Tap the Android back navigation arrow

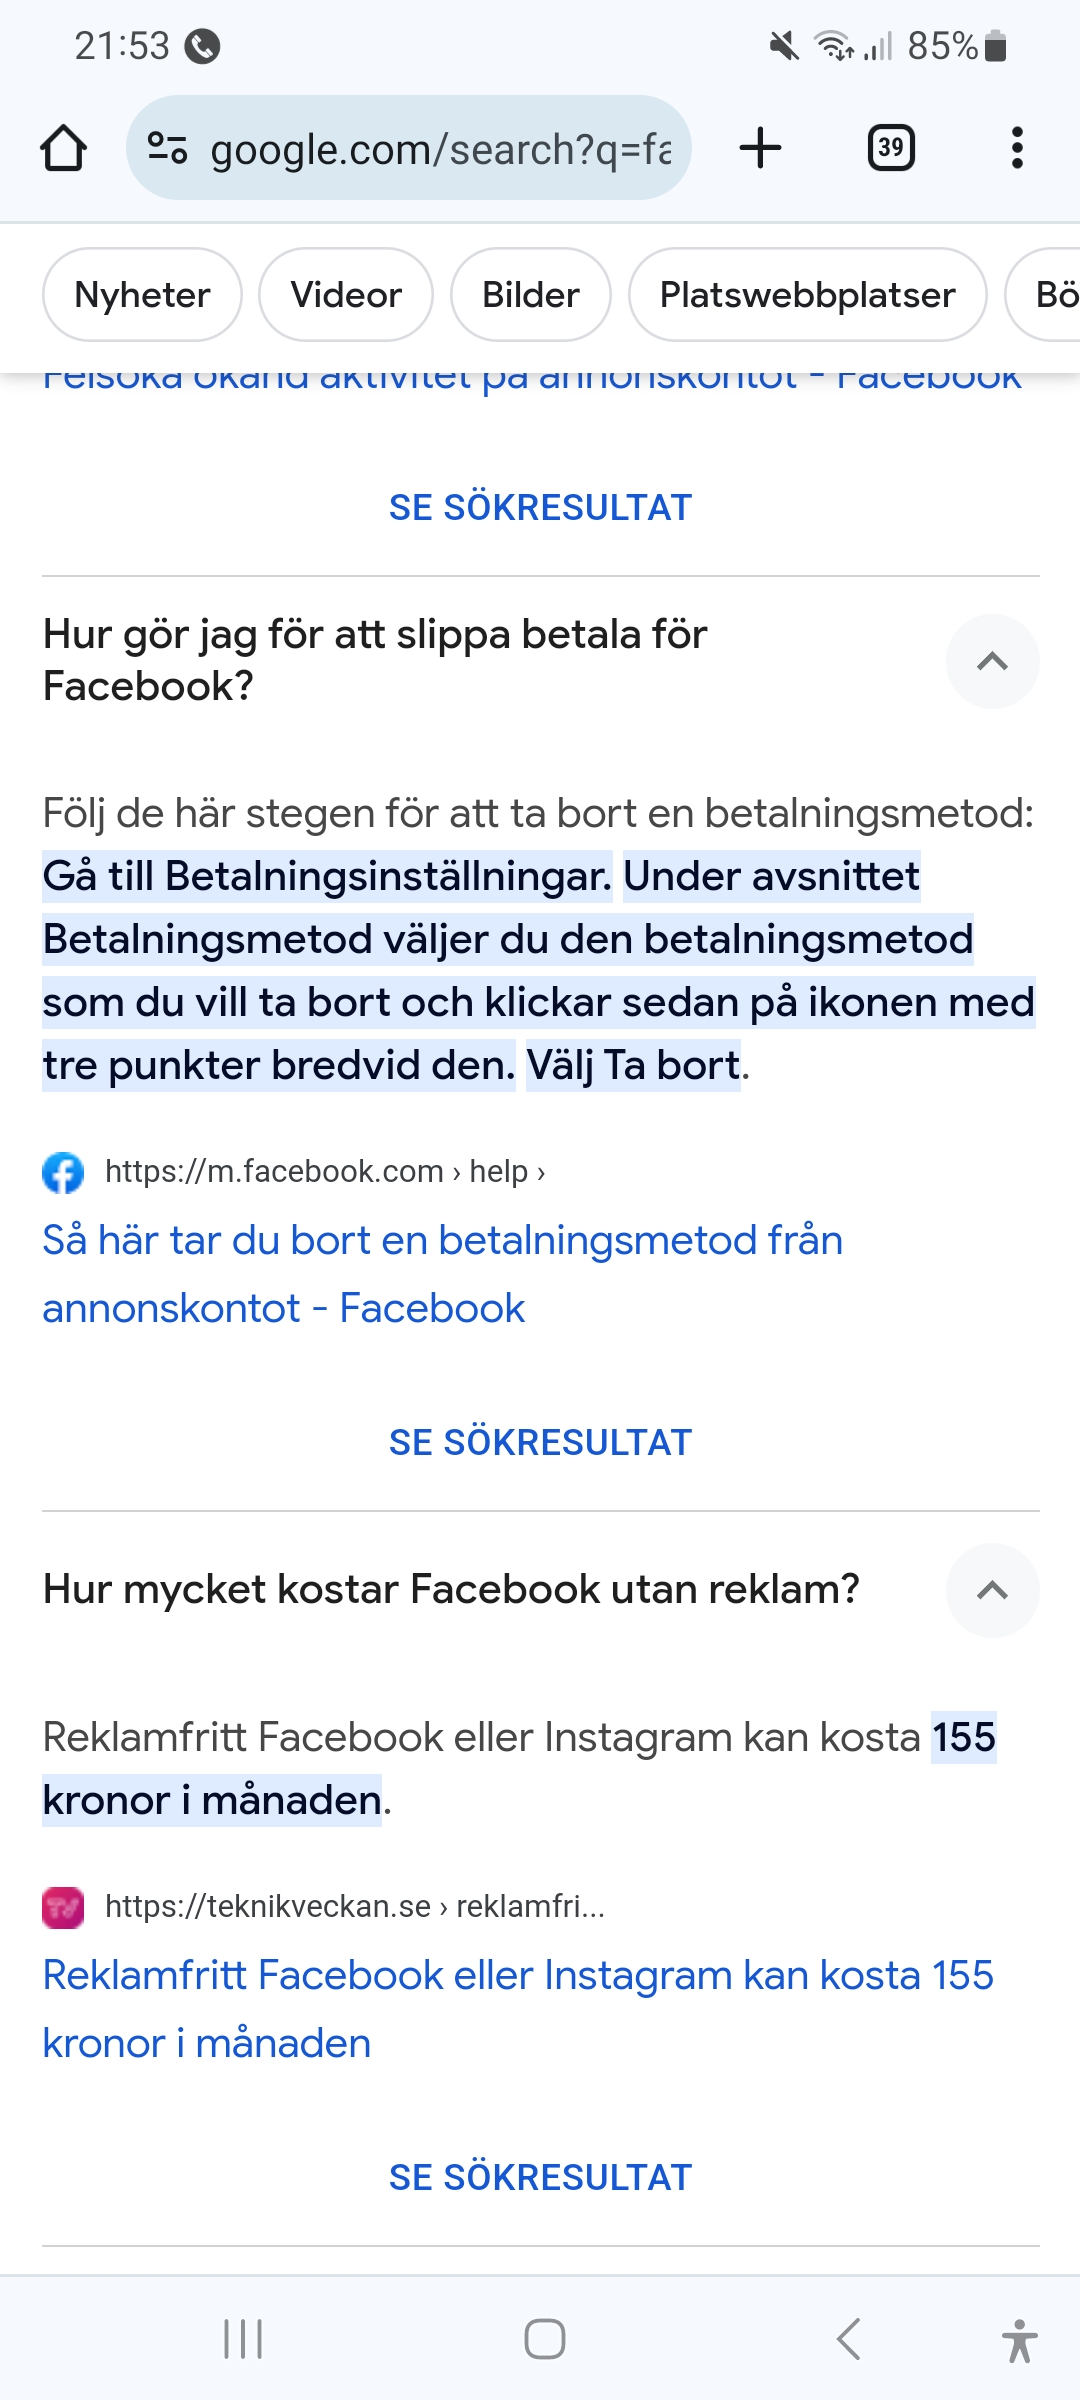coord(848,2339)
